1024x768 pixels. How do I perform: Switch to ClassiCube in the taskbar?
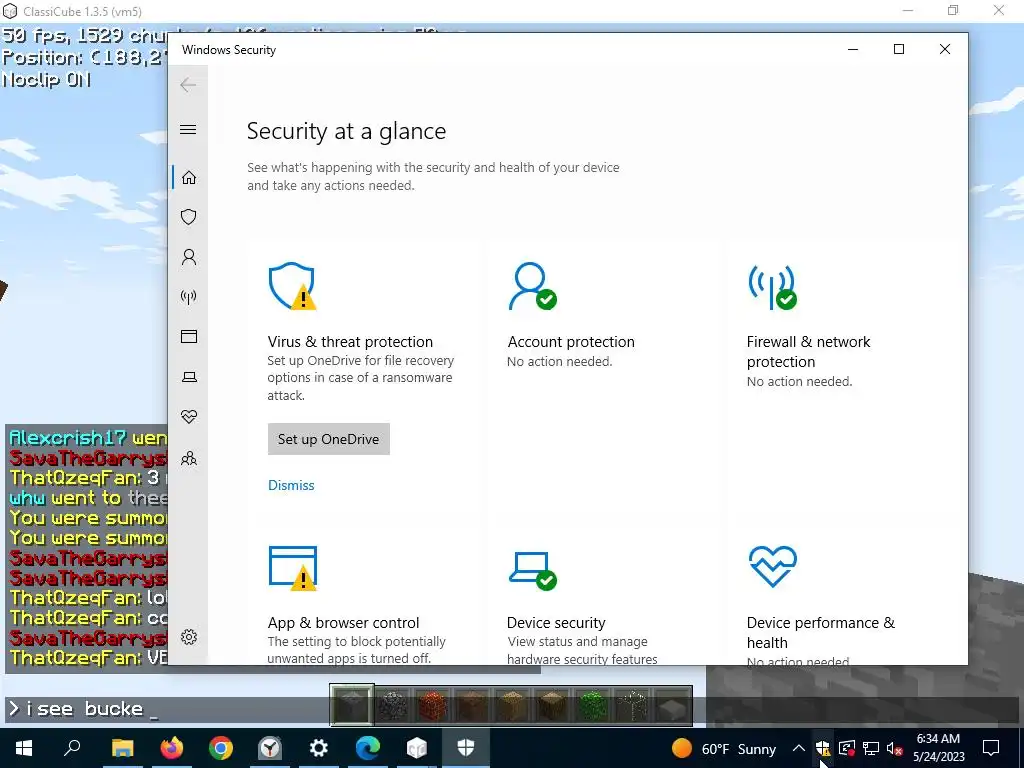click(417, 748)
